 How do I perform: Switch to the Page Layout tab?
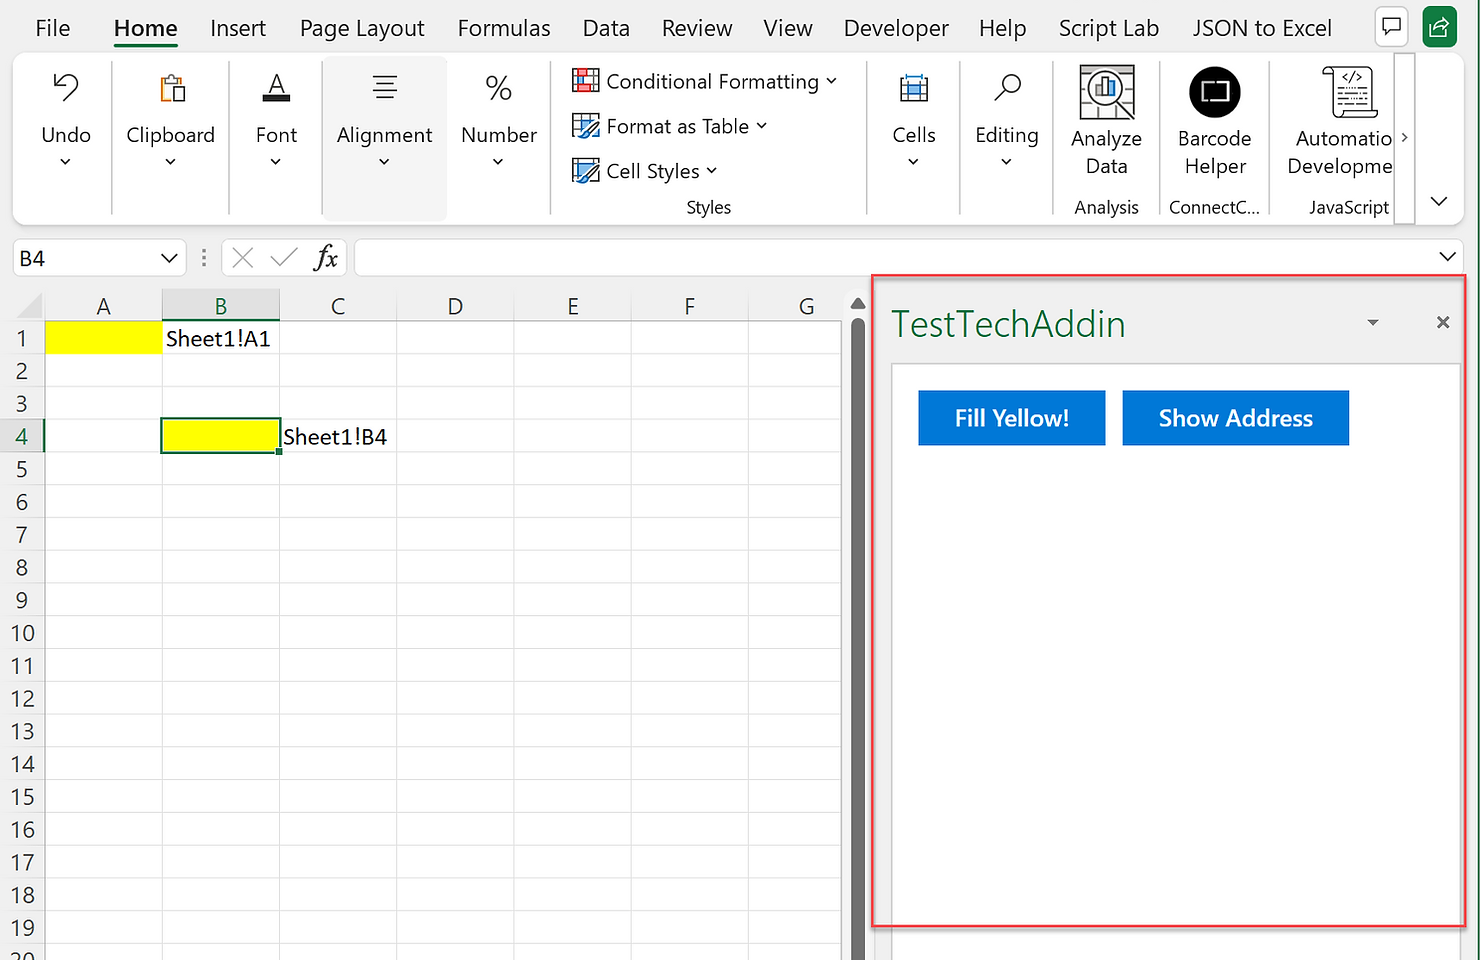(x=362, y=28)
